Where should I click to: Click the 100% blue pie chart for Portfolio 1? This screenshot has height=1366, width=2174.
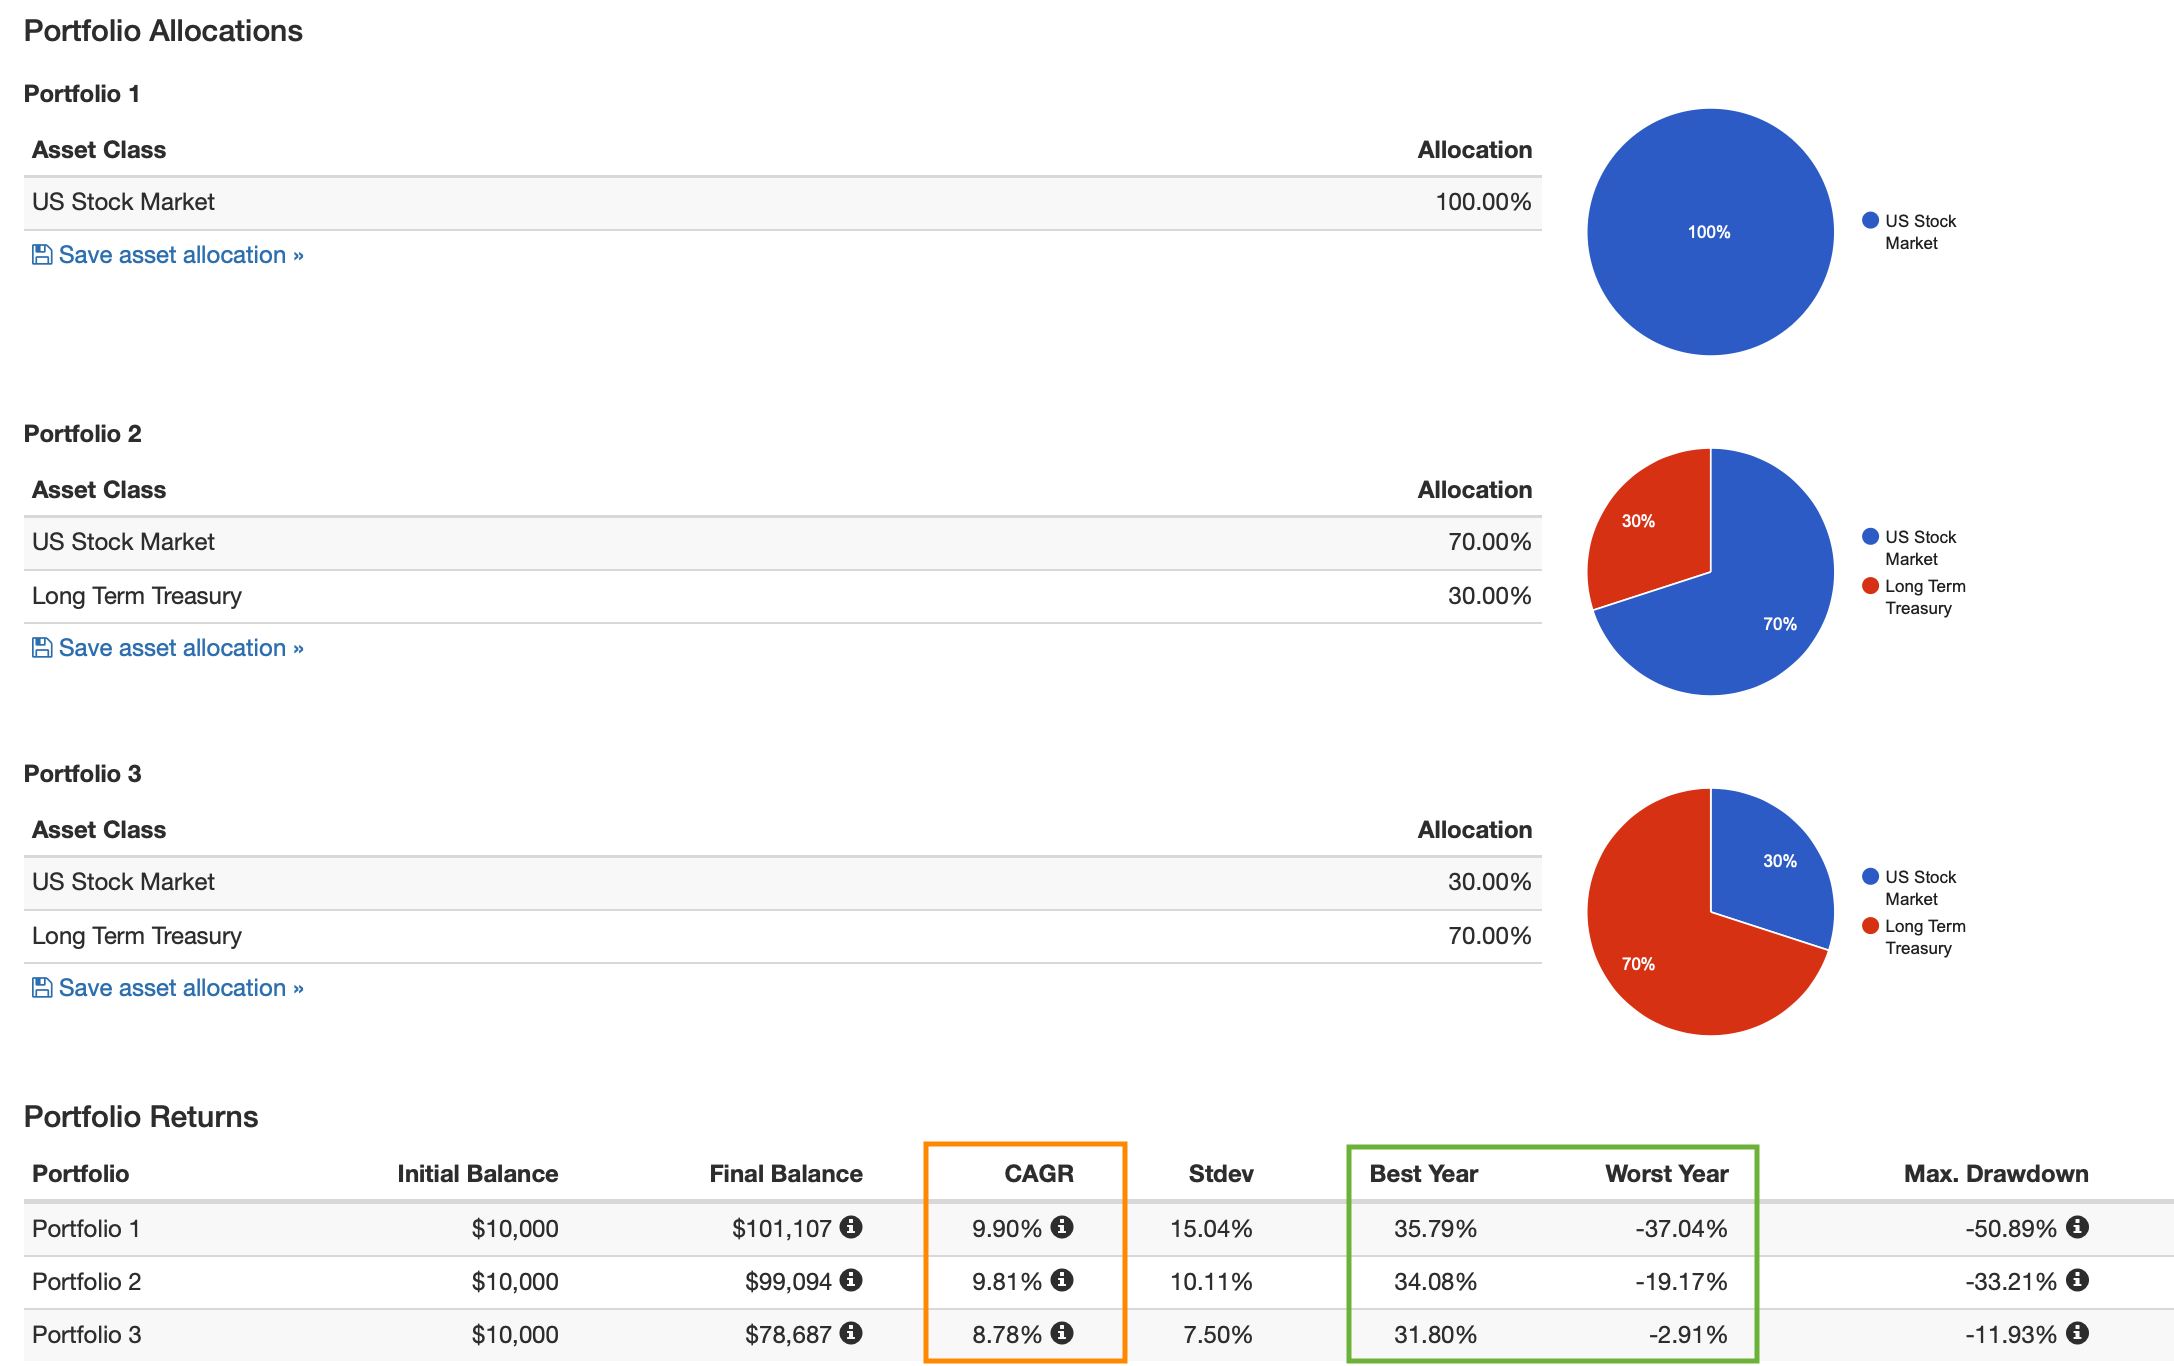(x=1710, y=232)
